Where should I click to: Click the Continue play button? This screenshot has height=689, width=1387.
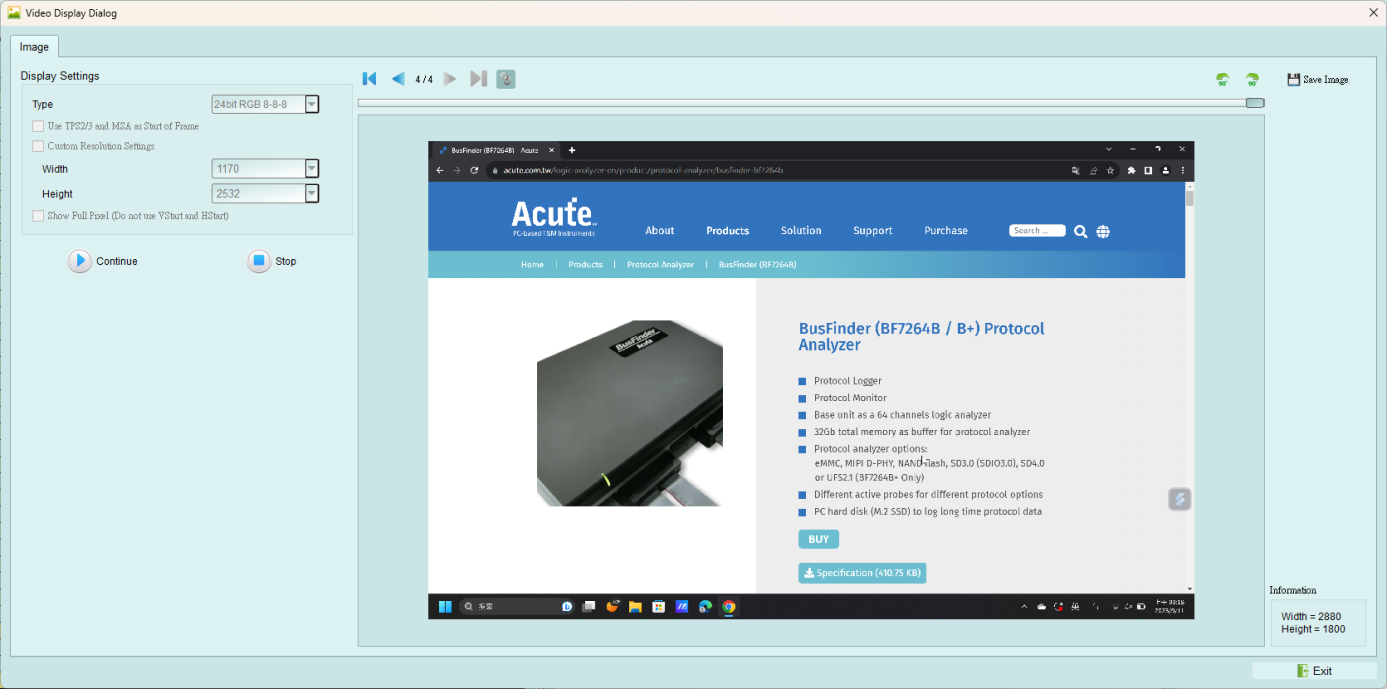pos(80,261)
